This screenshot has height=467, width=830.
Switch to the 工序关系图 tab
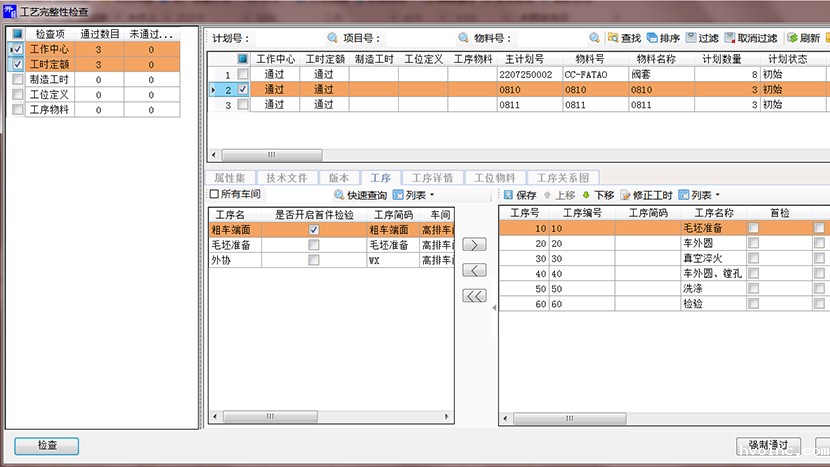click(563, 177)
